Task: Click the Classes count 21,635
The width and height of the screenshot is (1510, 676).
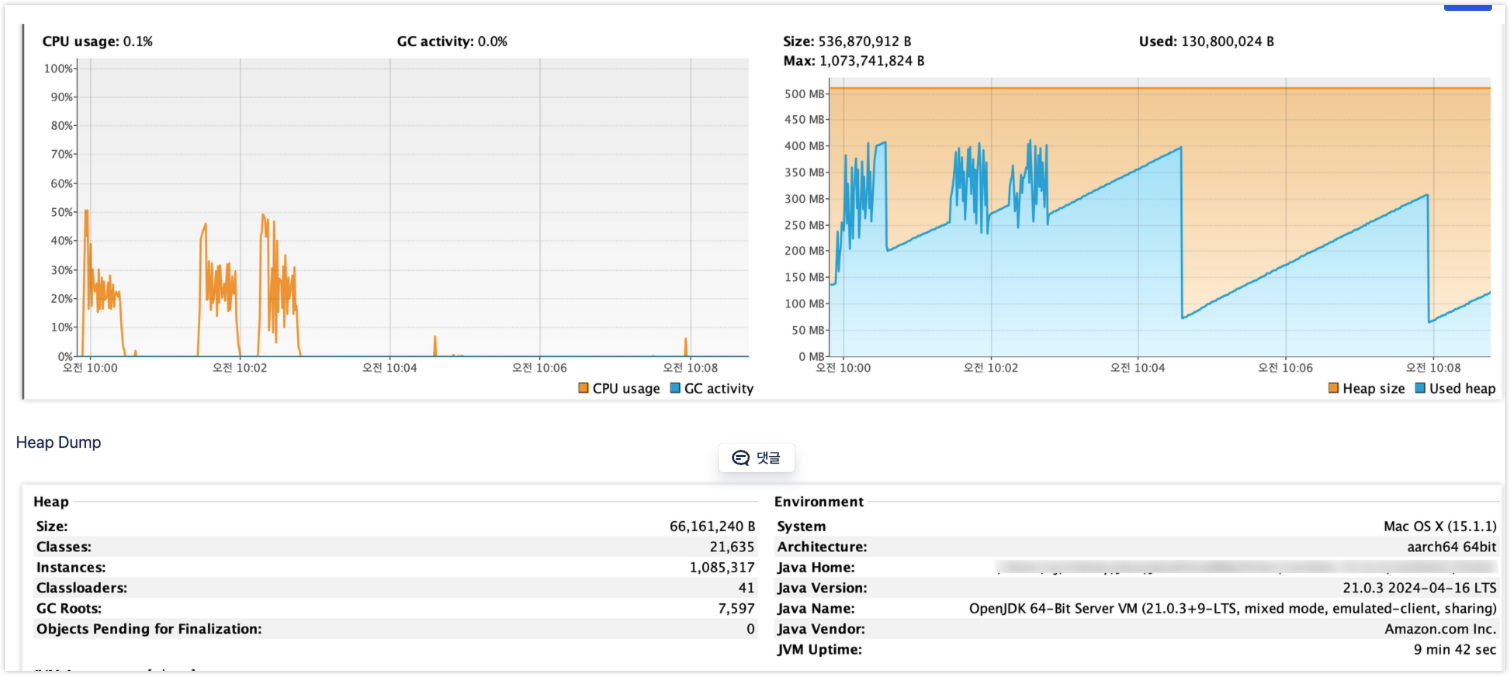Action: [x=733, y=547]
